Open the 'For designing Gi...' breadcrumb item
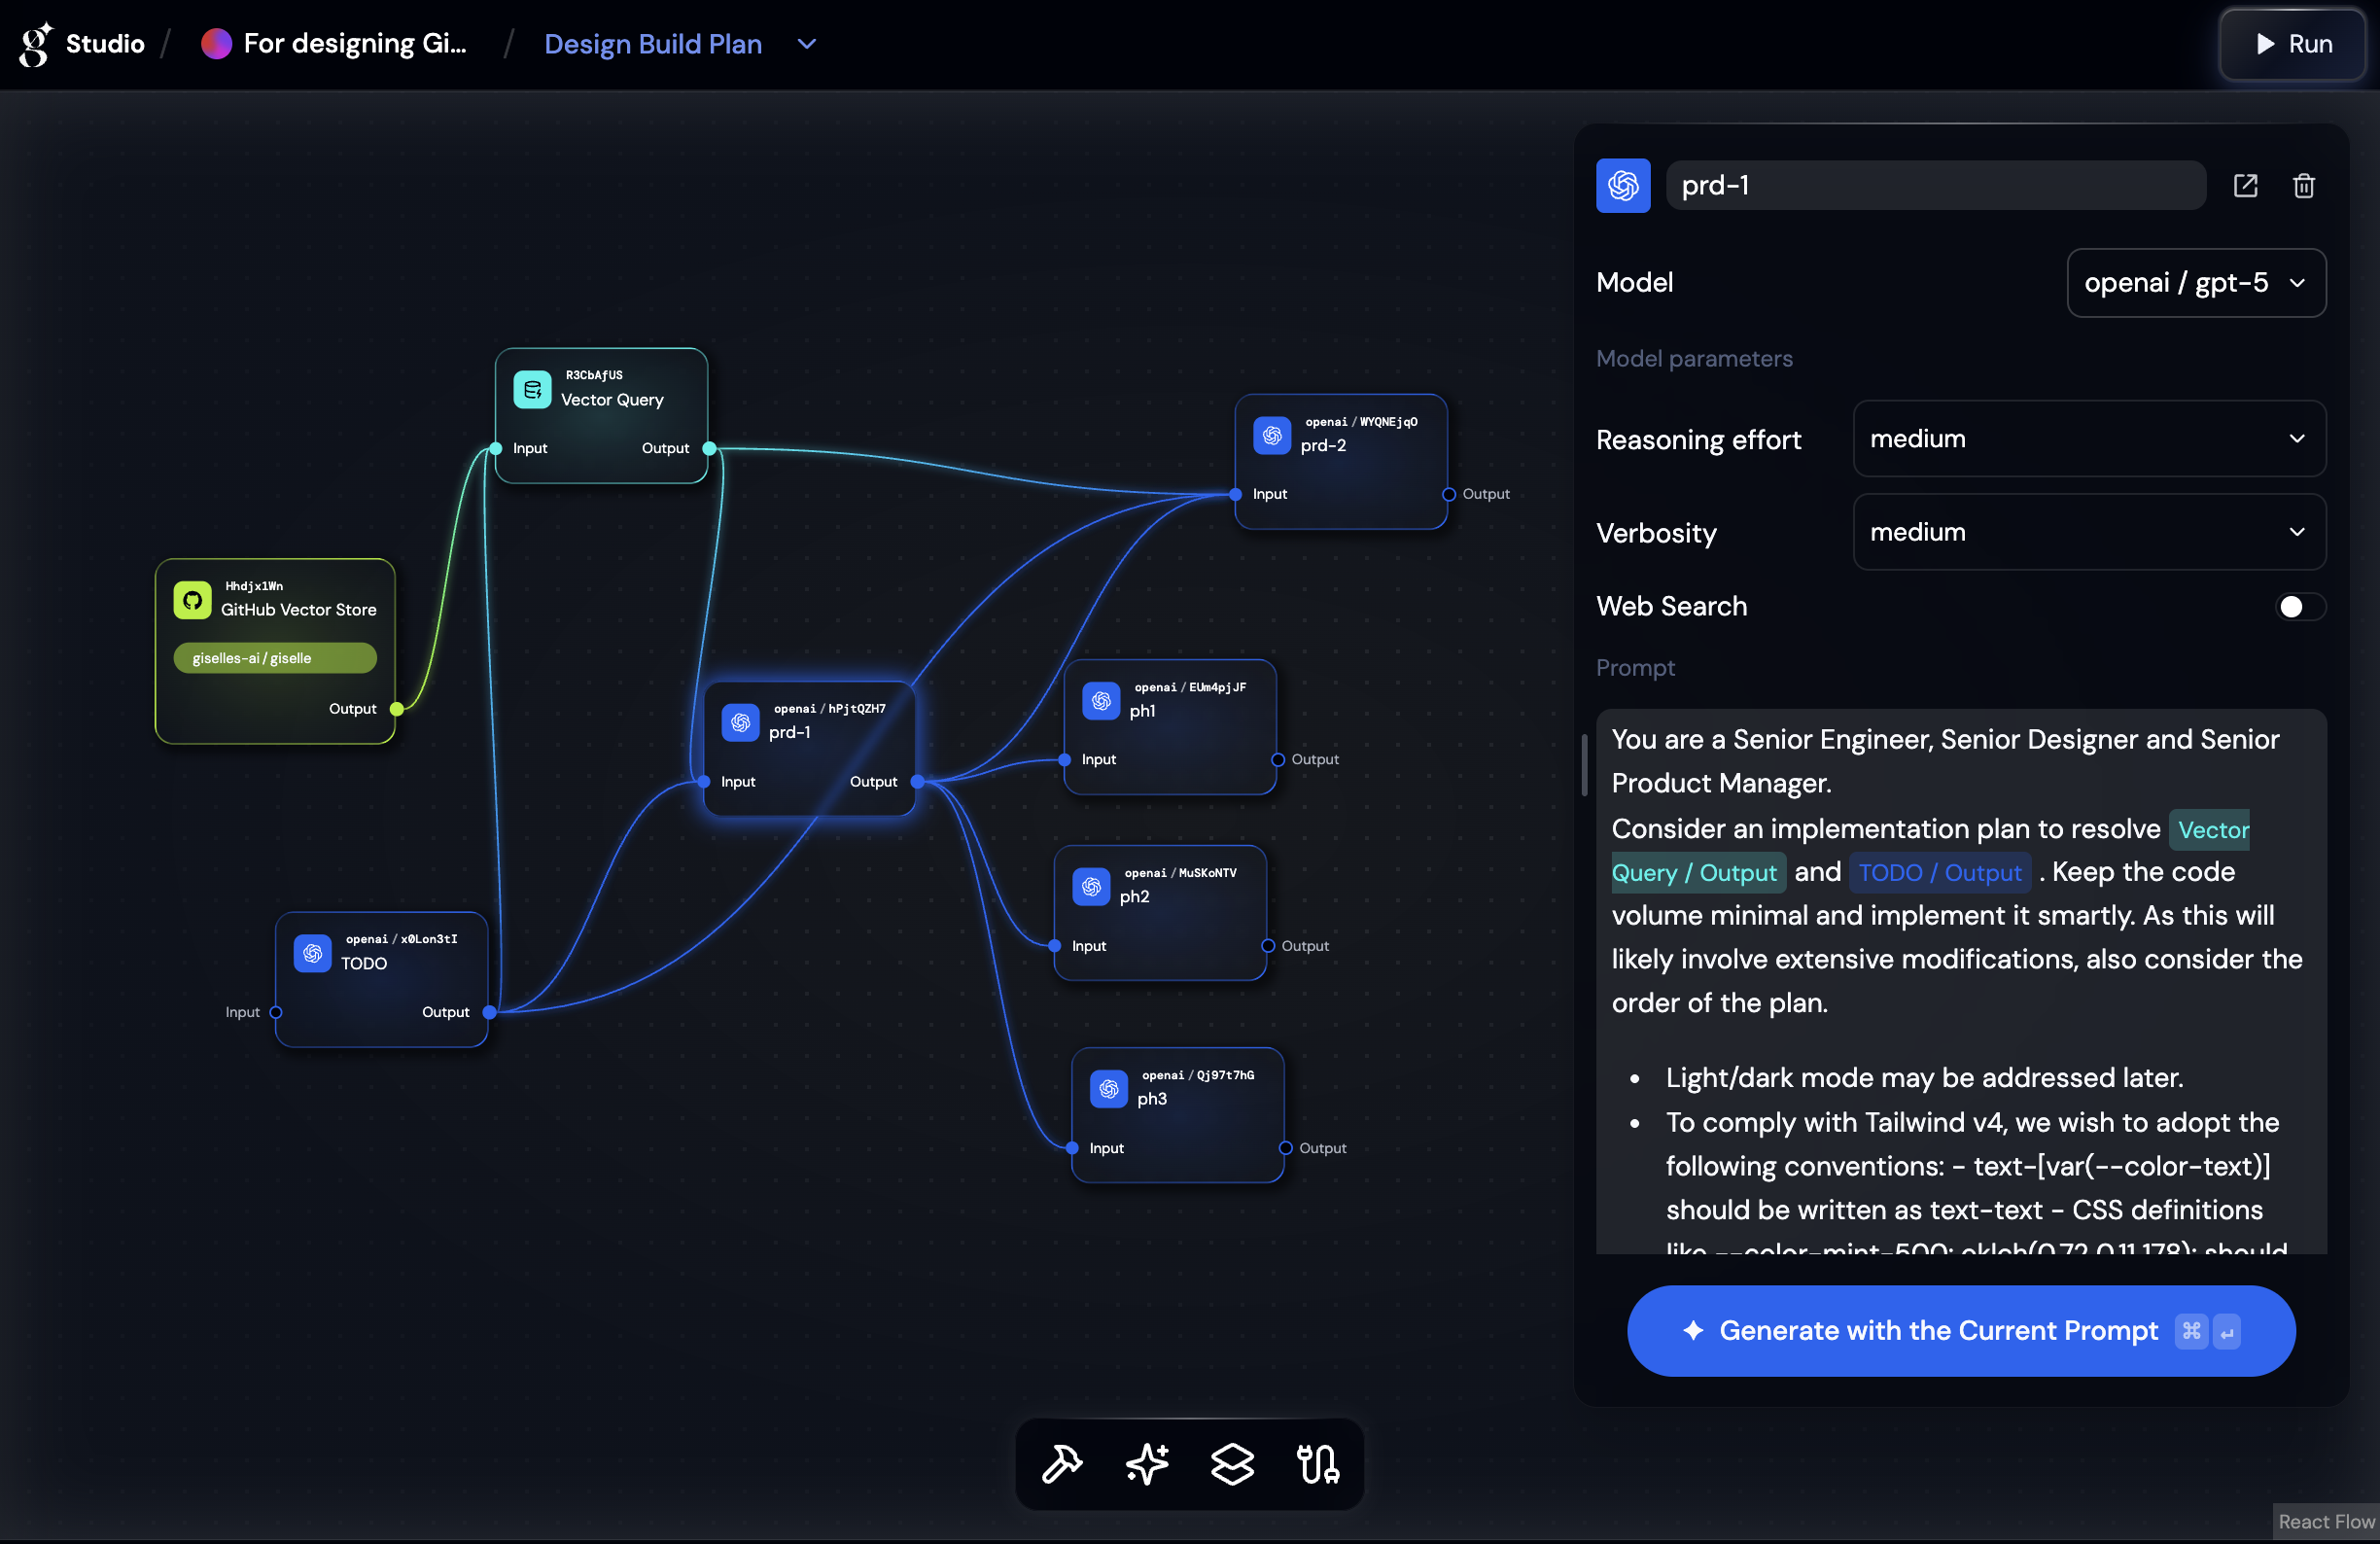 pos(355,44)
